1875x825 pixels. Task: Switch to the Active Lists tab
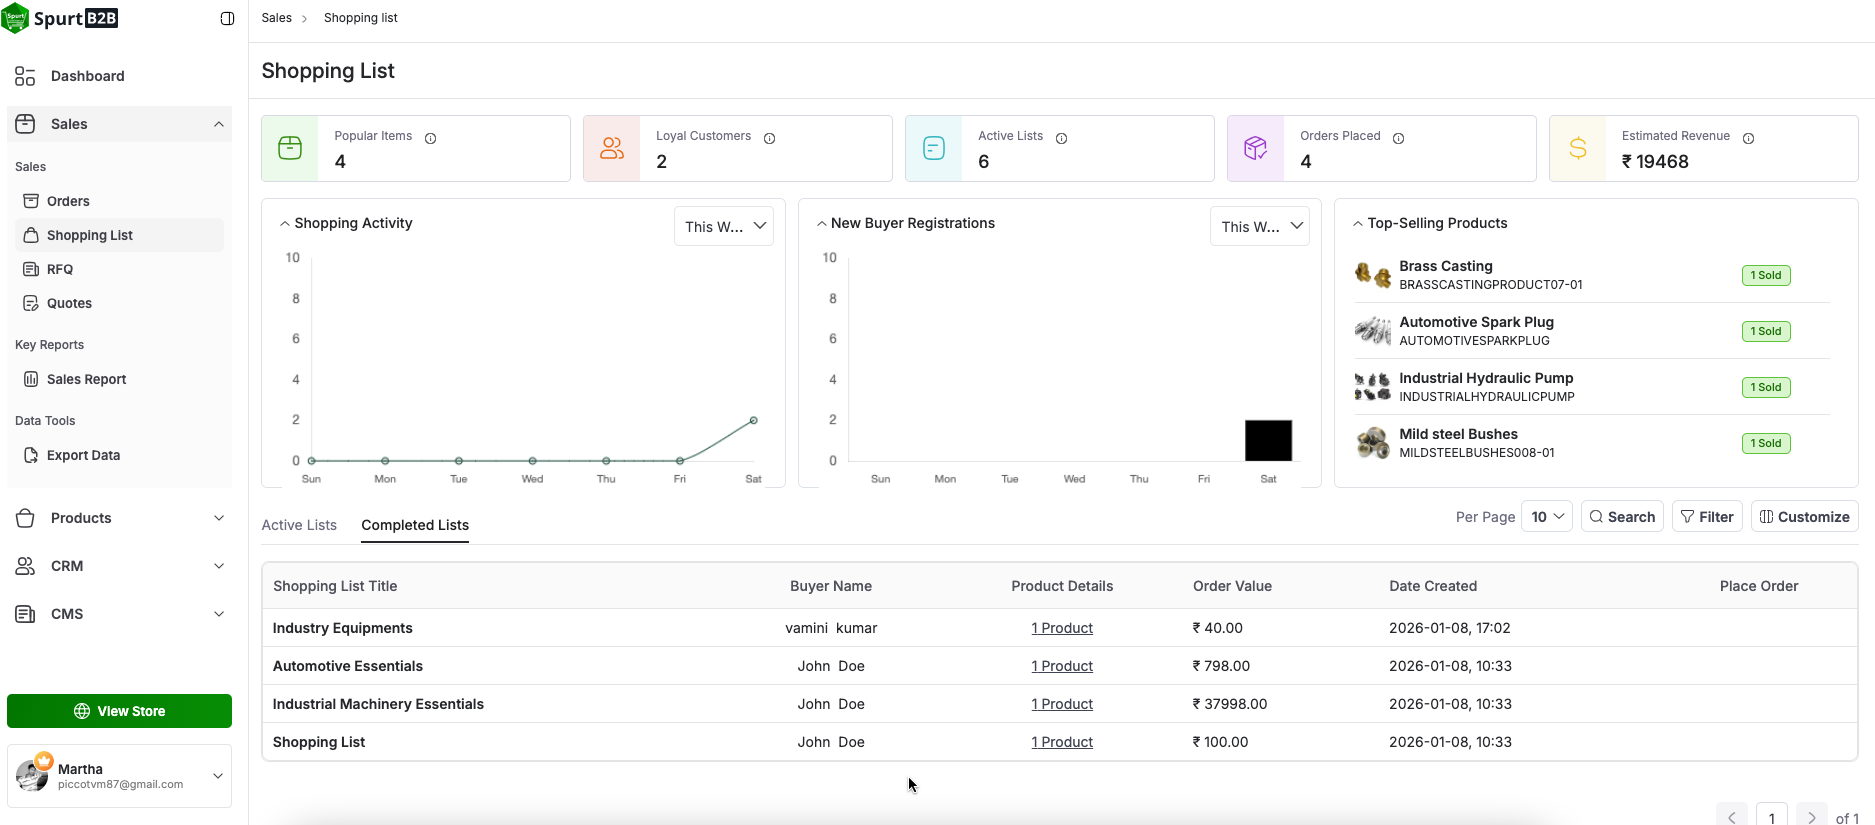[x=299, y=525]
